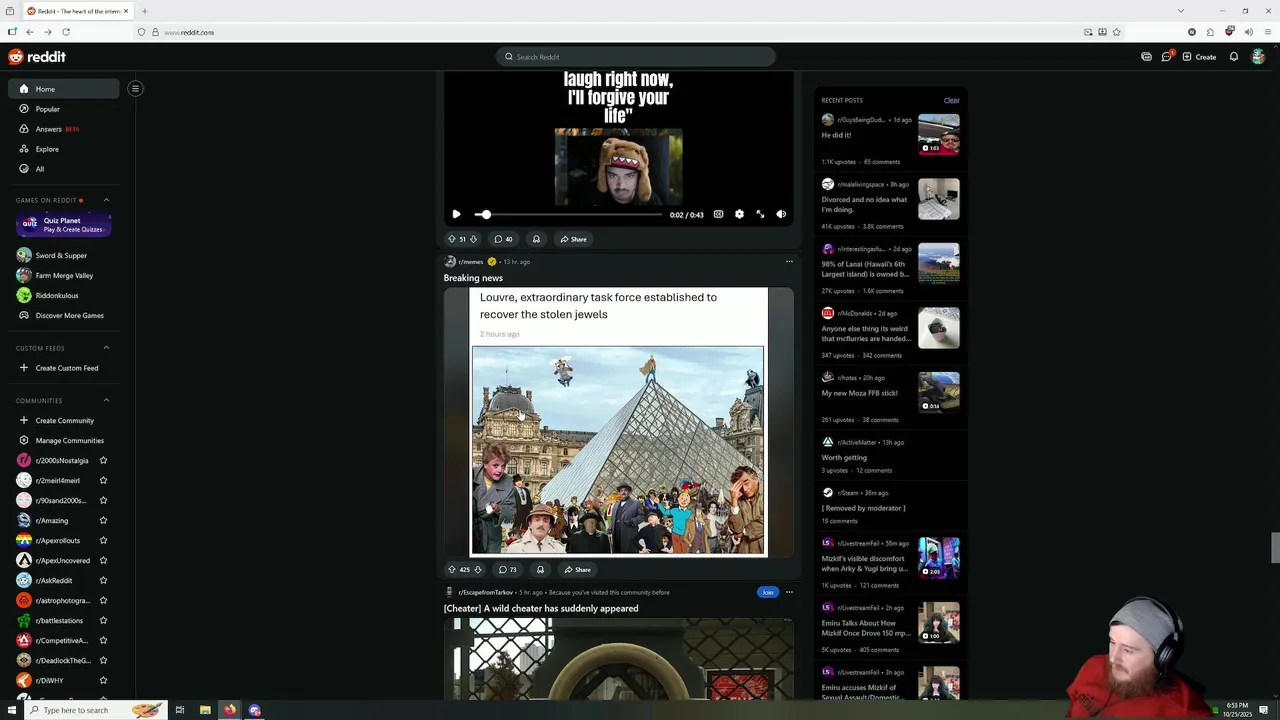Bookmark this page with the star icon
This screenshot has height=720, width=1280.
coord(1116,32)
